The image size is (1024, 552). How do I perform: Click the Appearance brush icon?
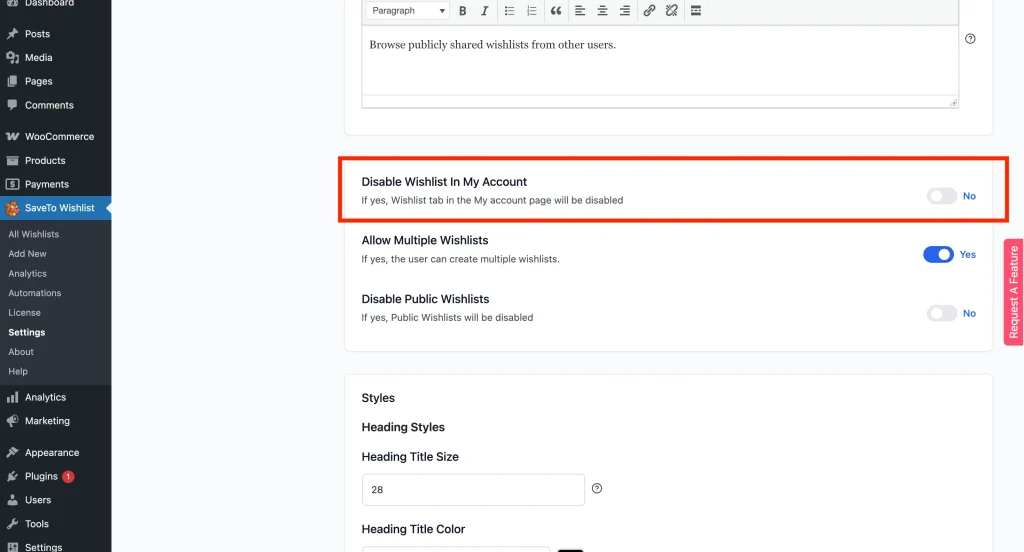click(12, 452)
